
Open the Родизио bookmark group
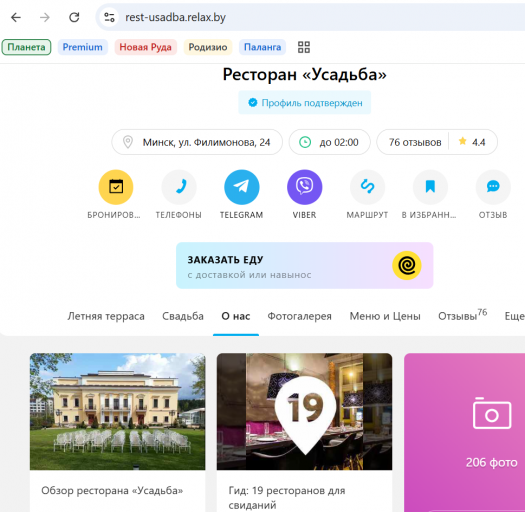point(208,47)
